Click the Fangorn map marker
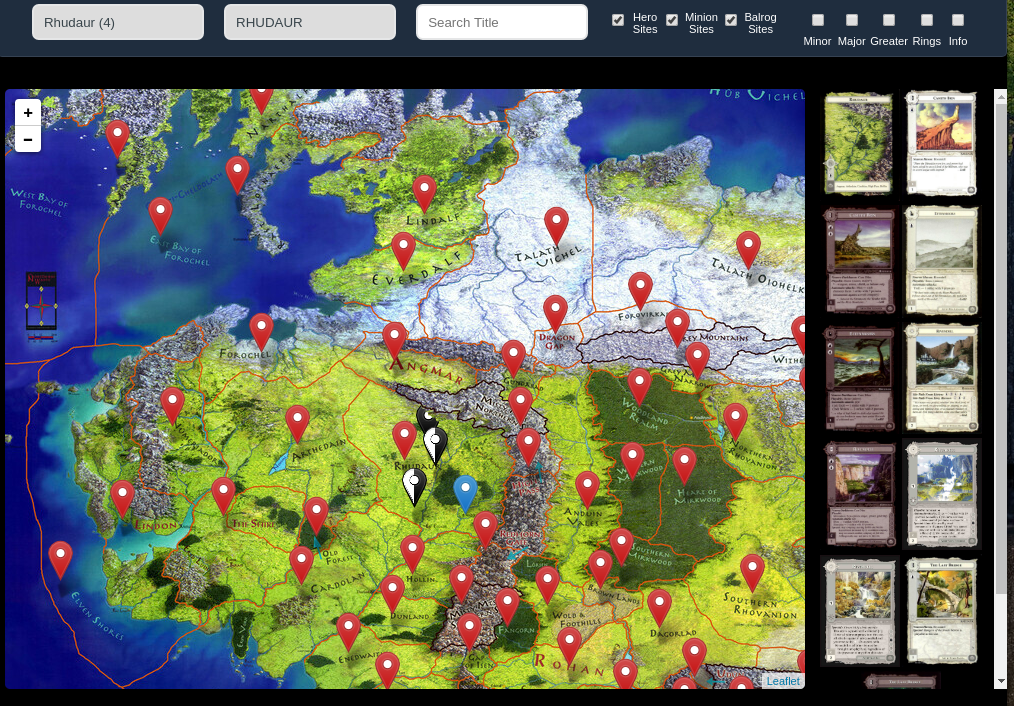Image resolution: width=1014 pixels, height=706 pixels. [x=507, y=605]
